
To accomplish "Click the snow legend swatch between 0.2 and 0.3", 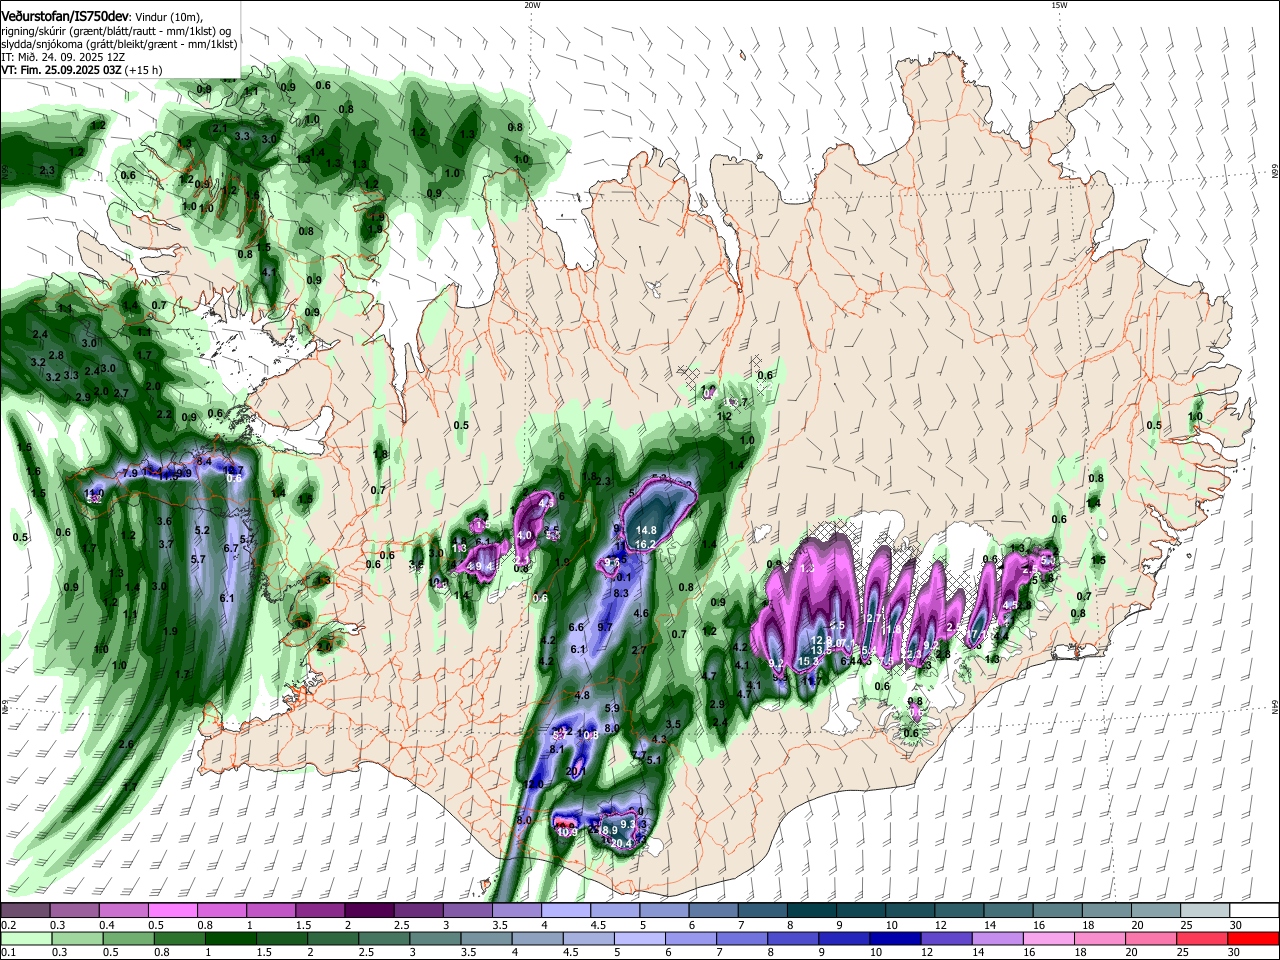I will coord(25,910).
